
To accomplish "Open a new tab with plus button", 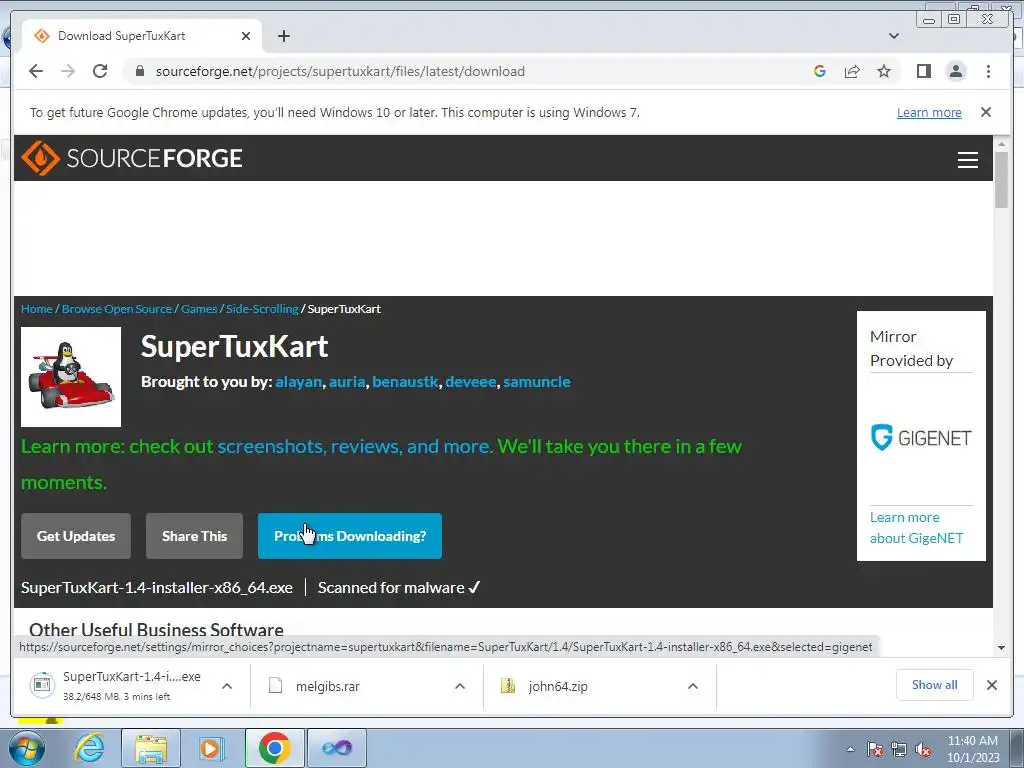I will coord(283,36).
